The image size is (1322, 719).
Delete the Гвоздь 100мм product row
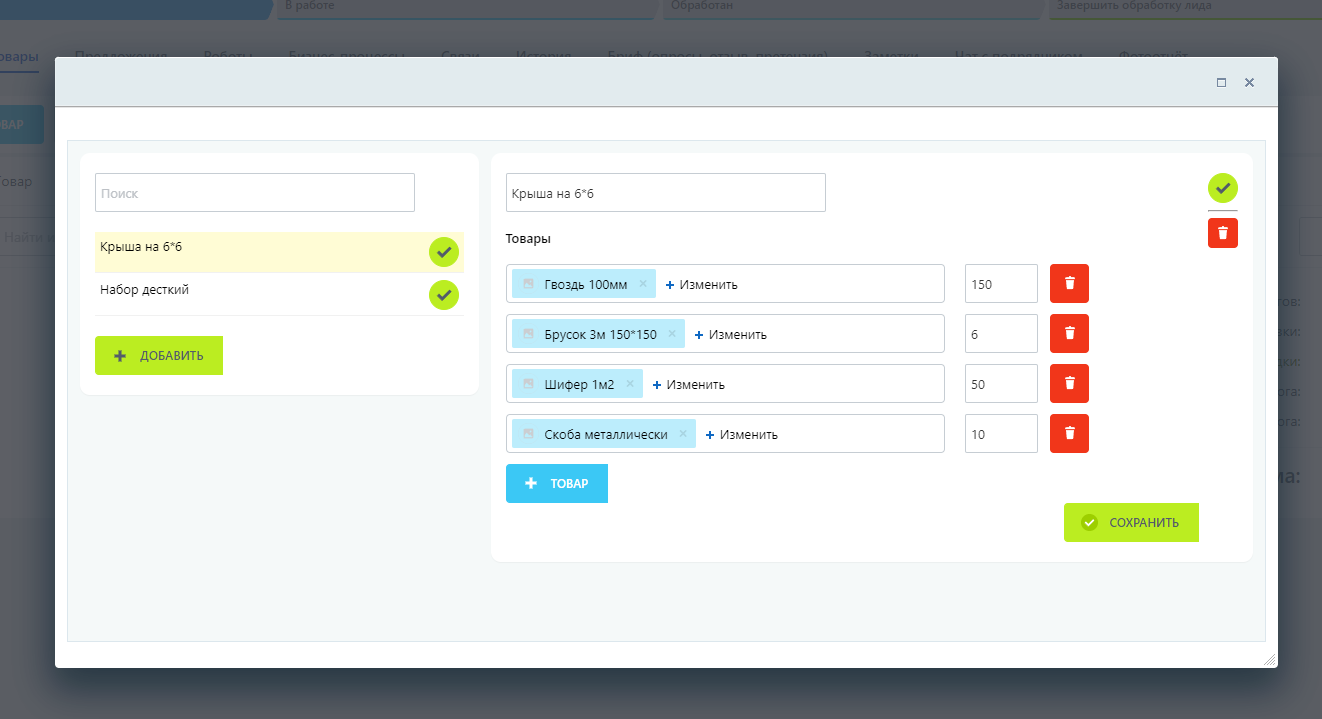pos(1069,283)
